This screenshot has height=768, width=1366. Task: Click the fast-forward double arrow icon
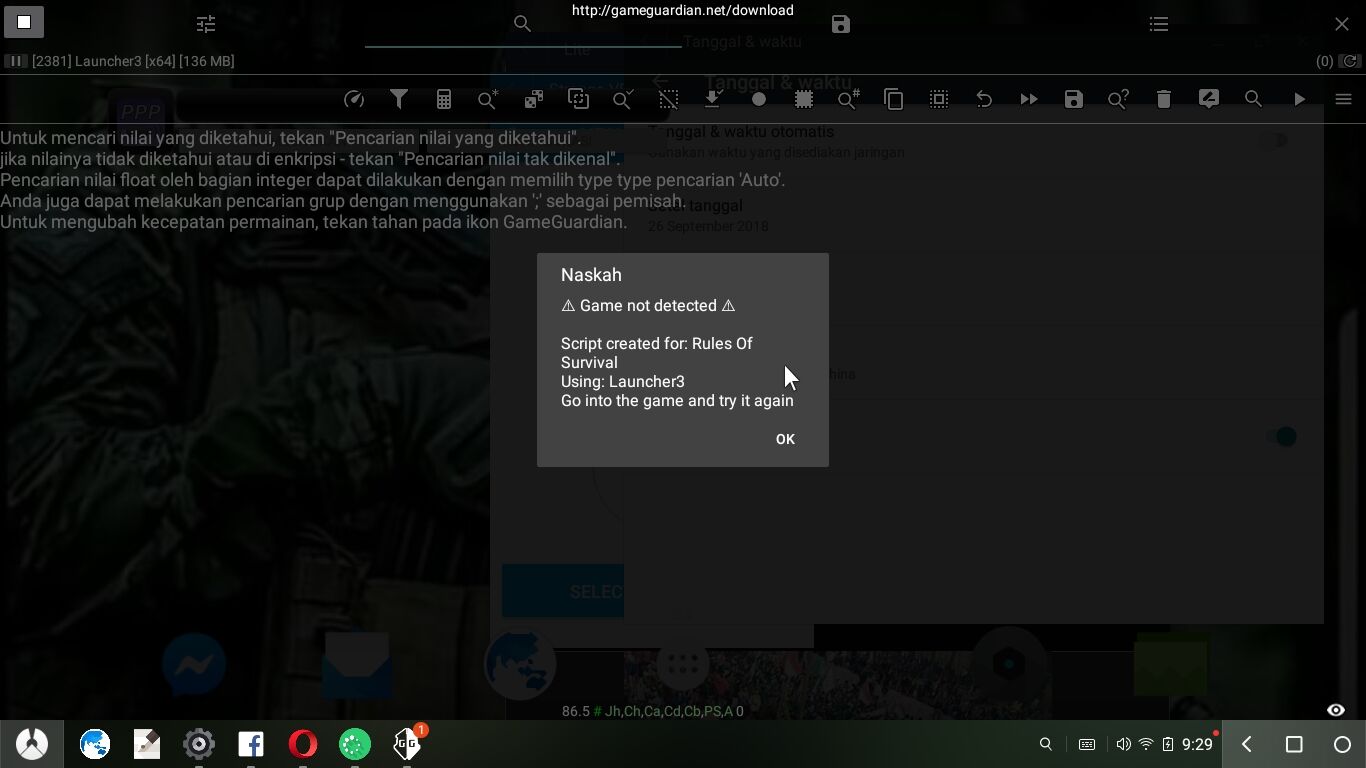coord(1029,99)
